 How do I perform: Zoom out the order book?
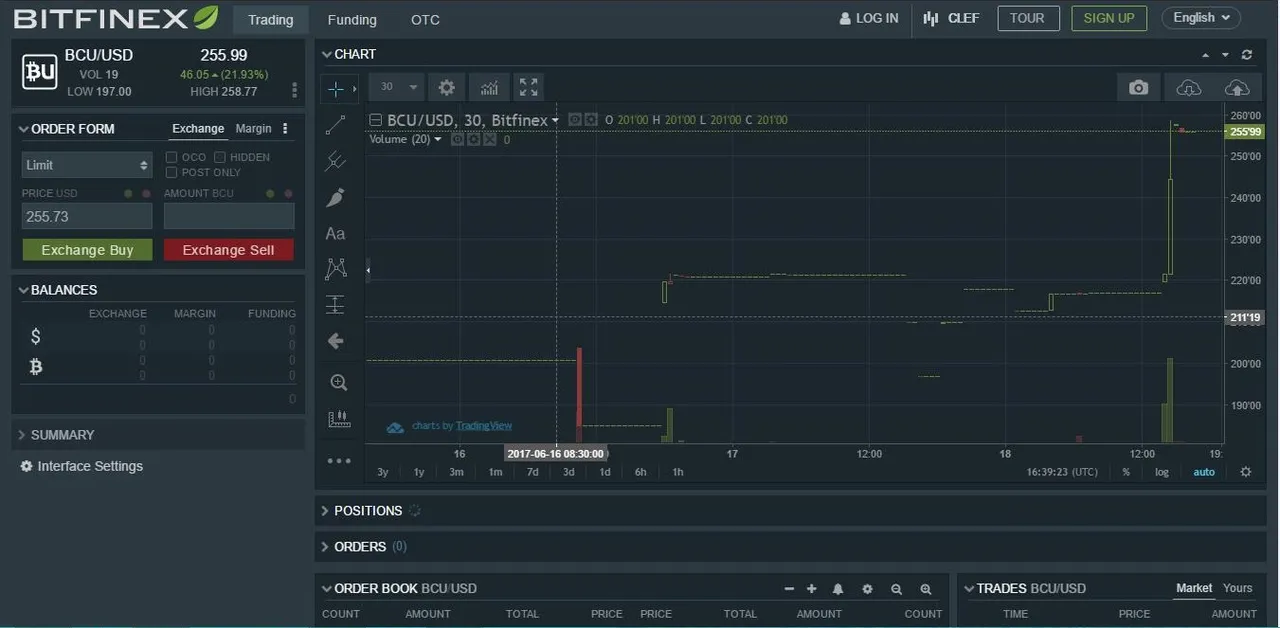pyautogui.click(x=896, y=589)
